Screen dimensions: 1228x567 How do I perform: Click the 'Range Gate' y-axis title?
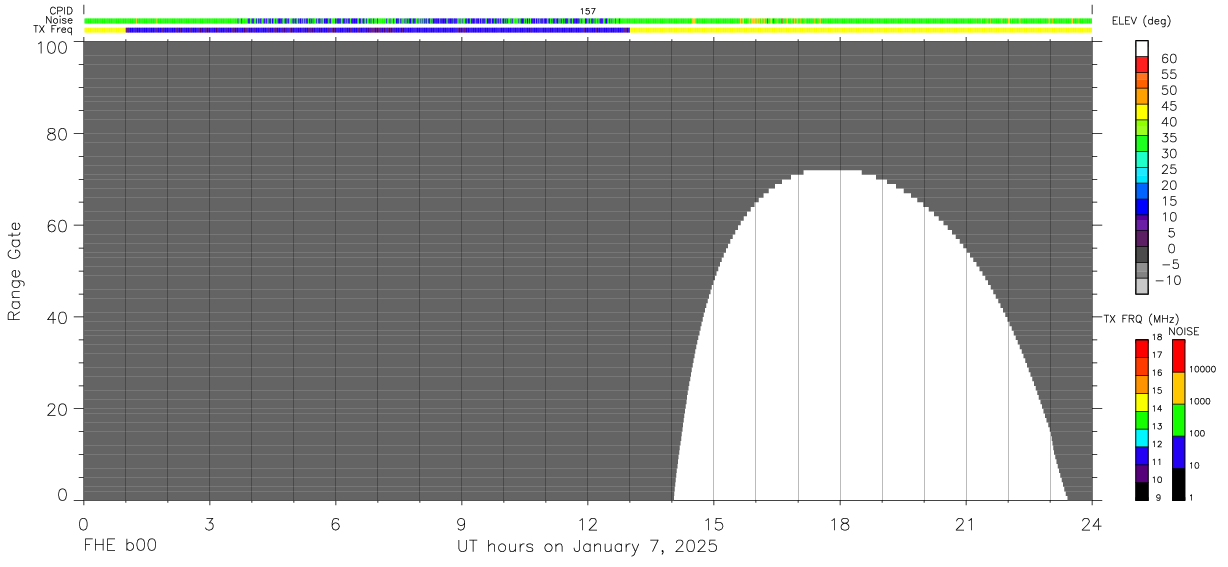(15, 270)
